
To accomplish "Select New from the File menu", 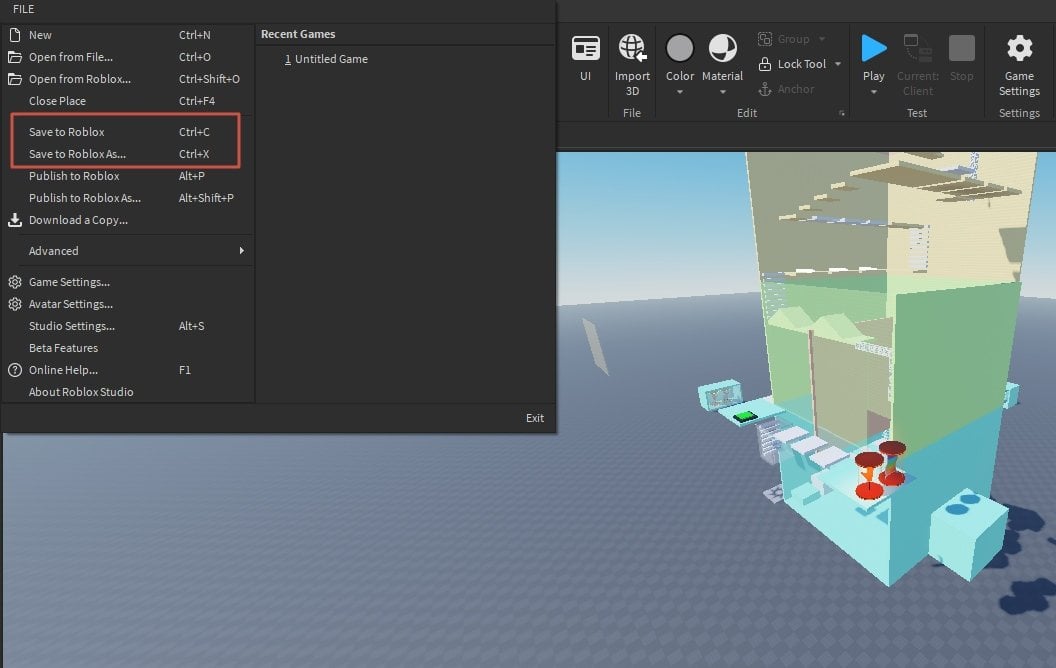I will (127, 35).
